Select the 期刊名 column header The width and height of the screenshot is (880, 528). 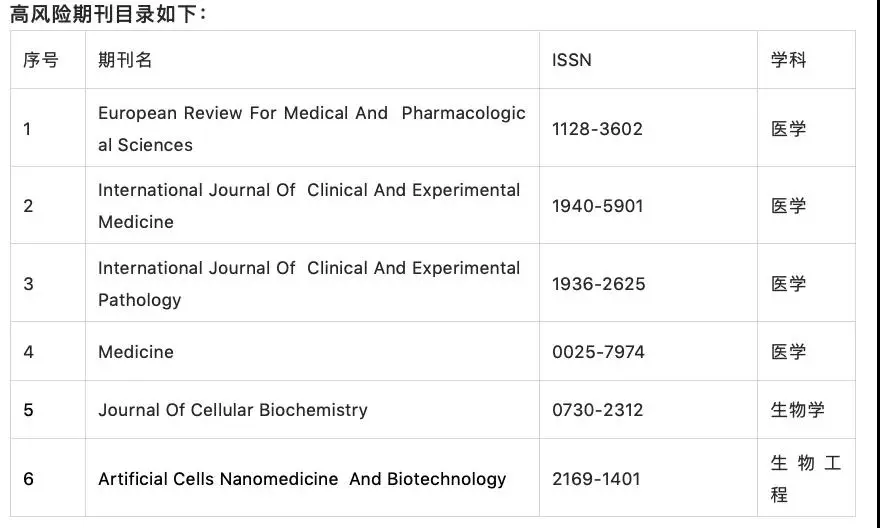(125, 60)
